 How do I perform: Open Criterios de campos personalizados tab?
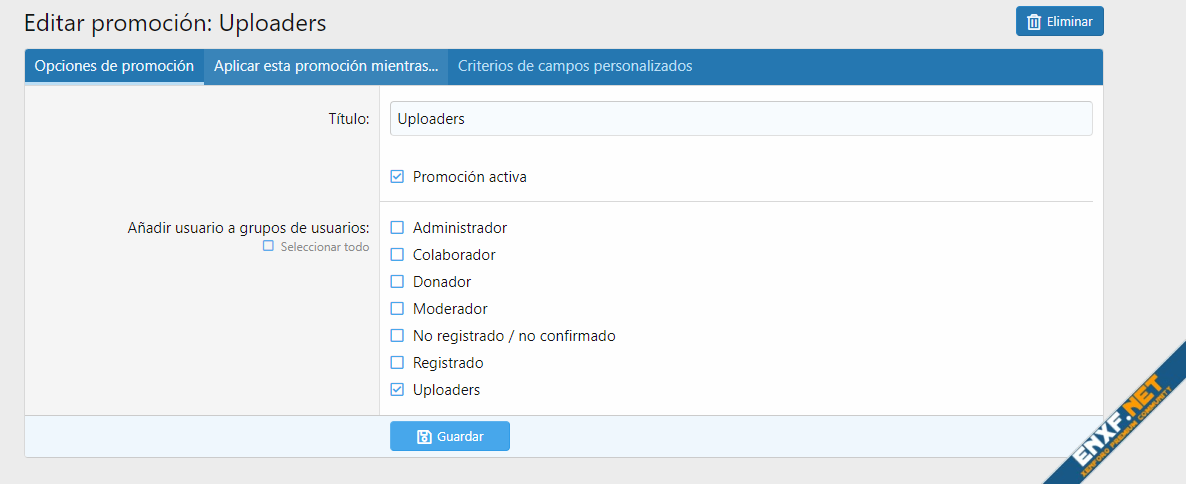tap(575, 67)
